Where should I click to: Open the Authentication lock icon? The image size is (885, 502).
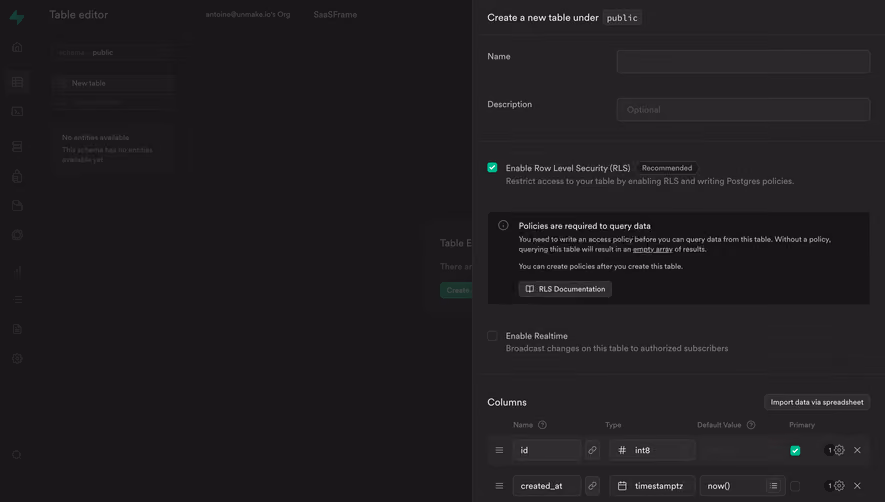click(x=17, y=176)
